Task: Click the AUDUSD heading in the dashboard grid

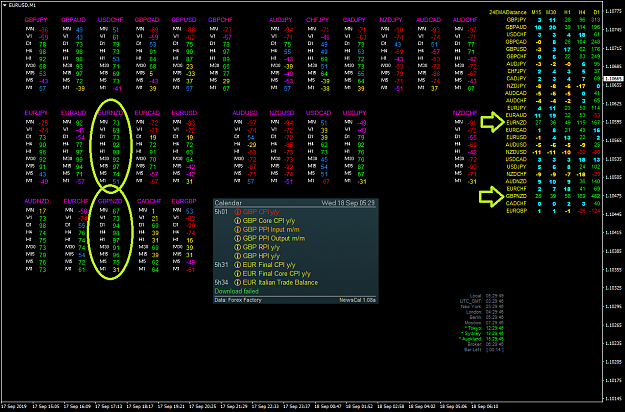Action: pos(245,113)
